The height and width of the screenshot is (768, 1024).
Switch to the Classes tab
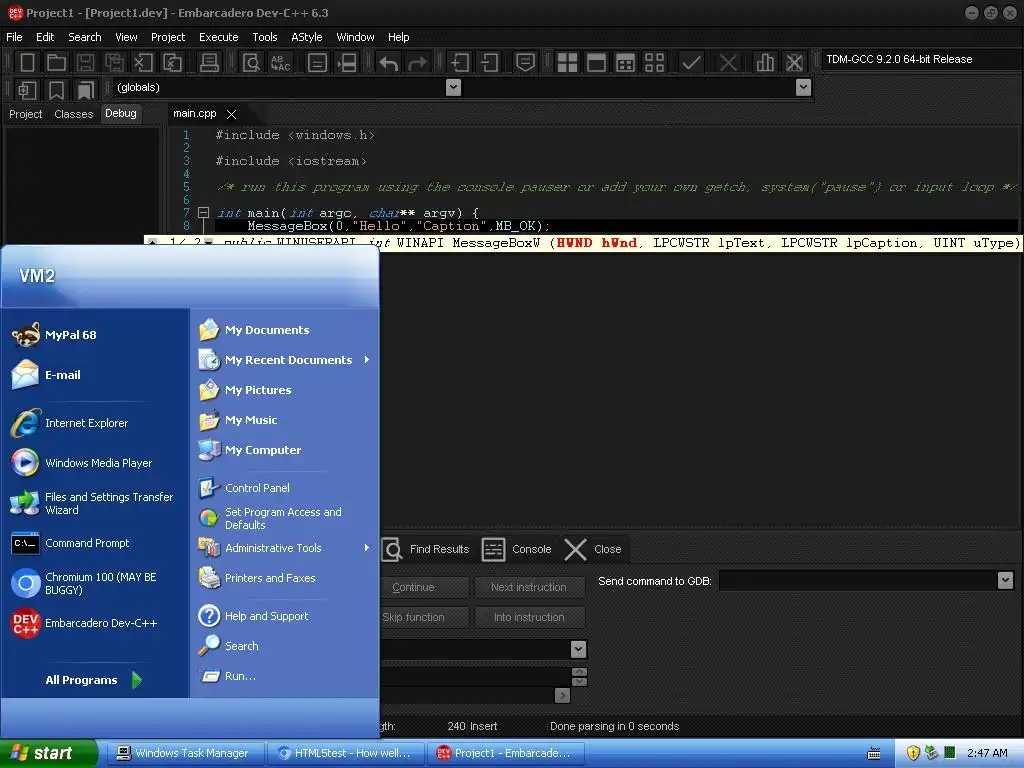(x=74, y=114)
